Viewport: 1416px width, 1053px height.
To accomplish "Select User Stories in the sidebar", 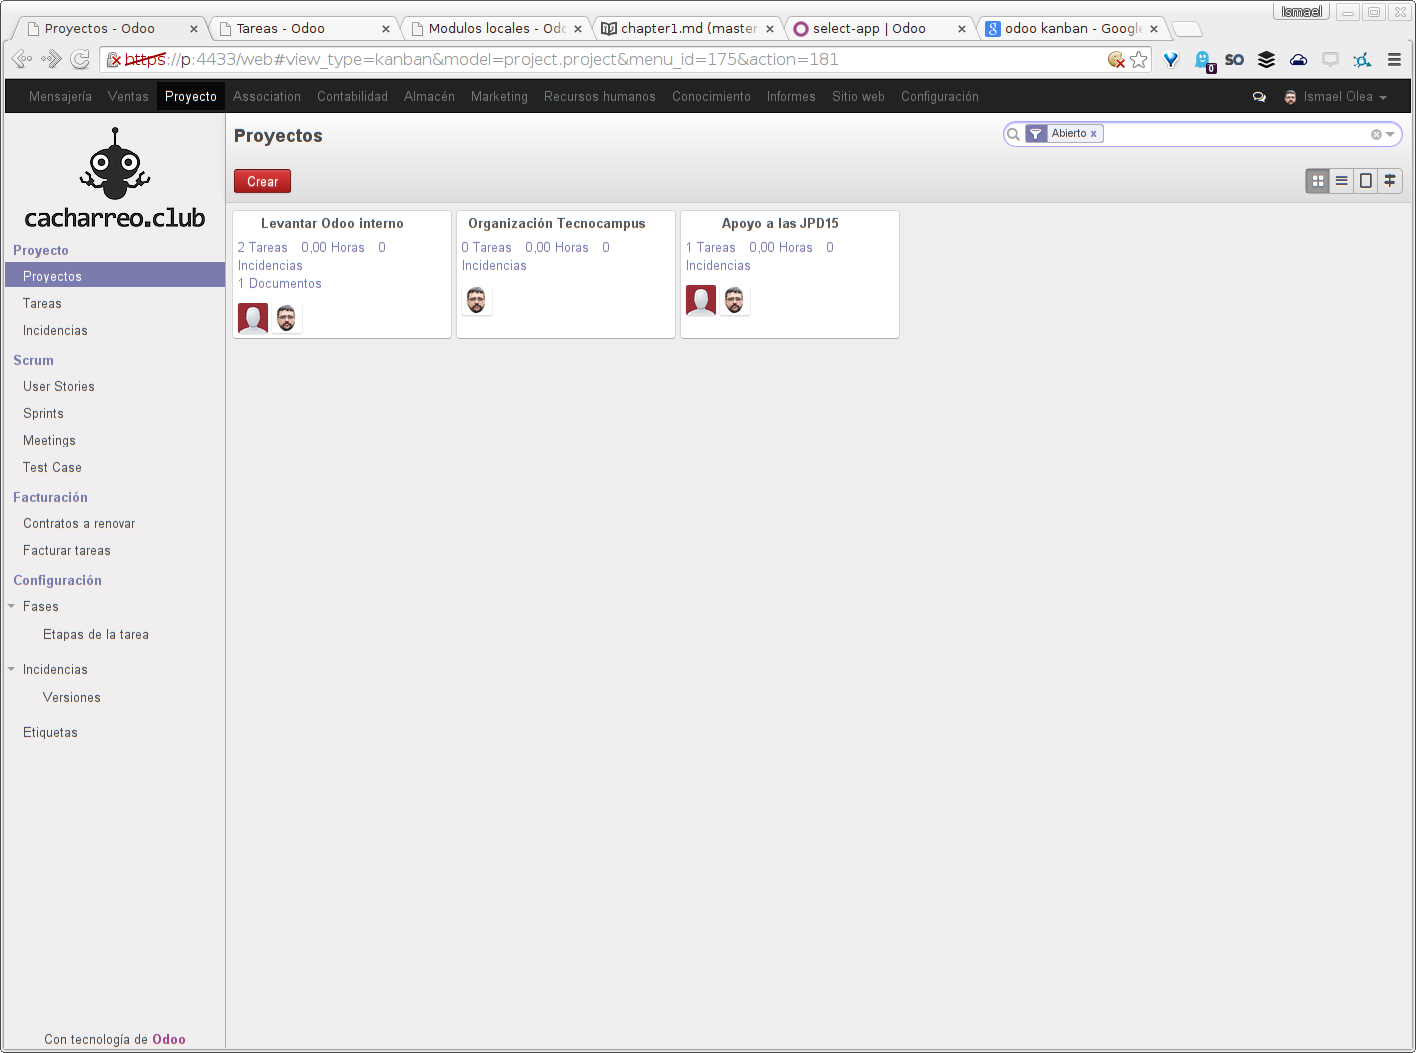I will 59,386.
